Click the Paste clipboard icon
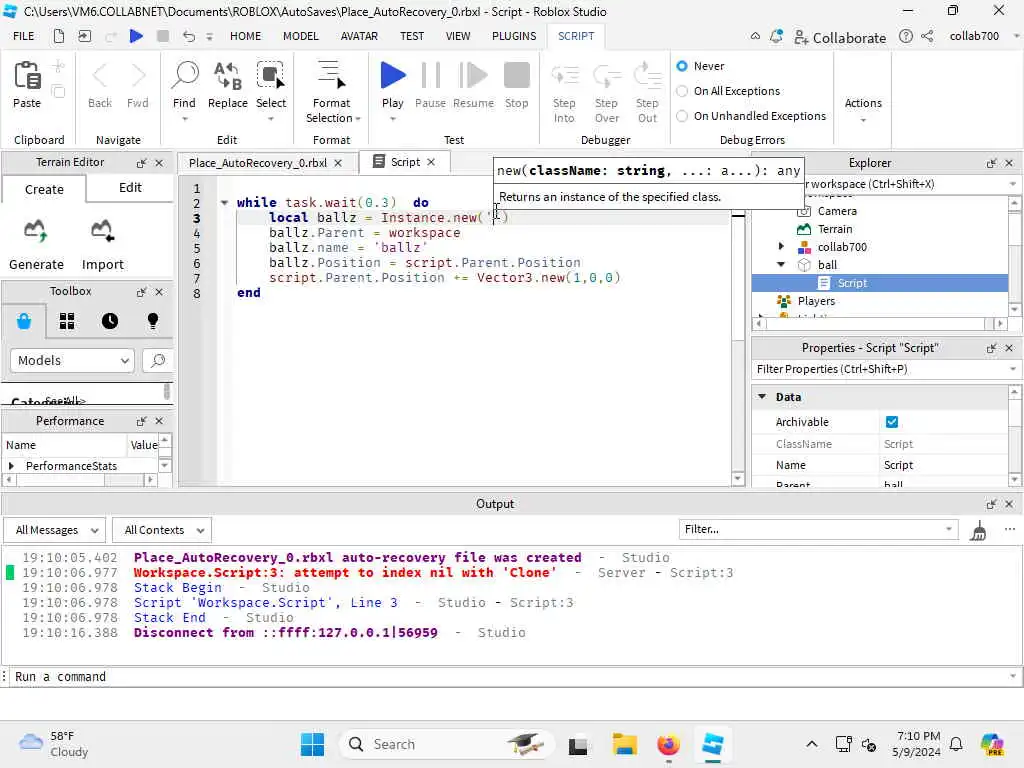The width and height of the screenshot is (1024, 768). pyautogui.click(x=27, y=76)
